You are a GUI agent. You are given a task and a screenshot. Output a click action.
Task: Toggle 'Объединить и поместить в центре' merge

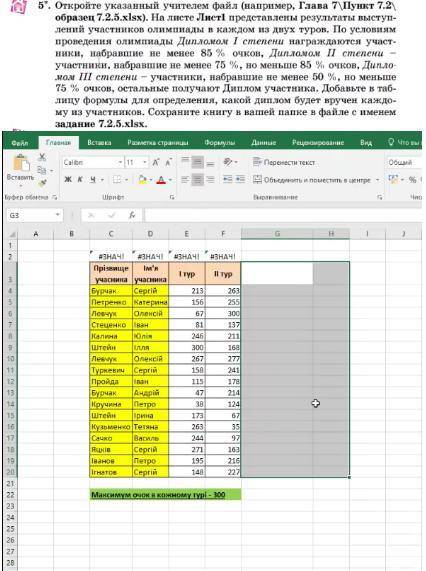(311, 180)
